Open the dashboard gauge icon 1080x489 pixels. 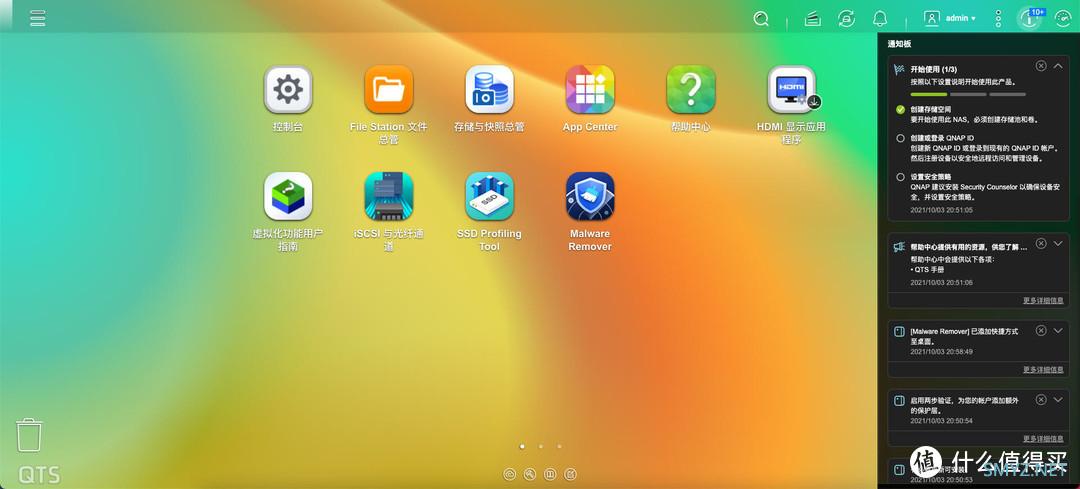tap(1063, 19)
